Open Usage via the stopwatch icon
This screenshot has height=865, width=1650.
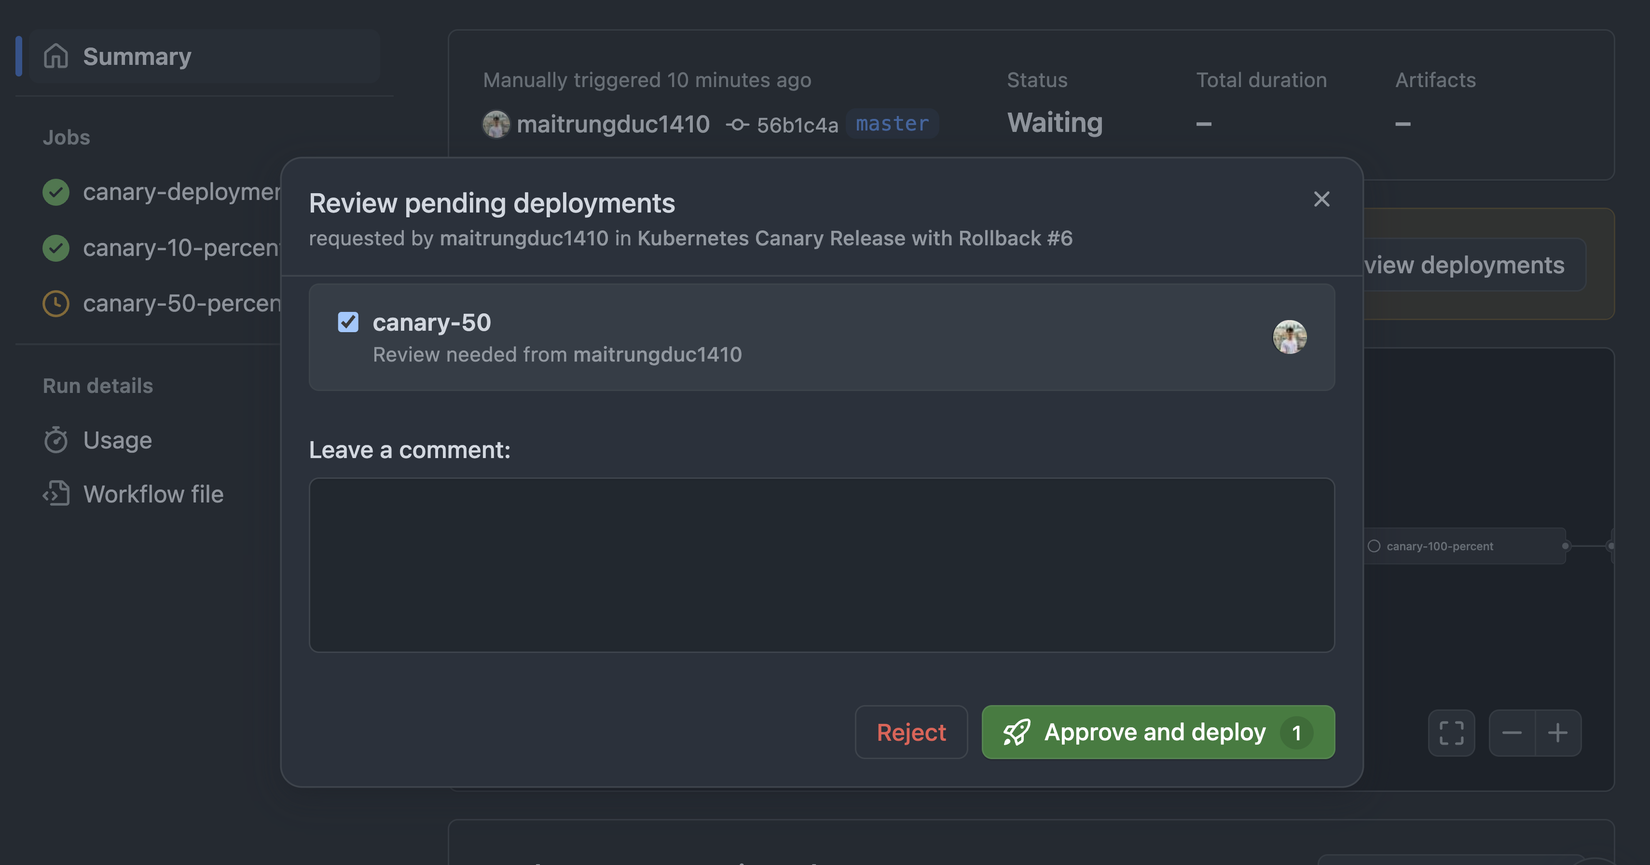coord(57,439)
